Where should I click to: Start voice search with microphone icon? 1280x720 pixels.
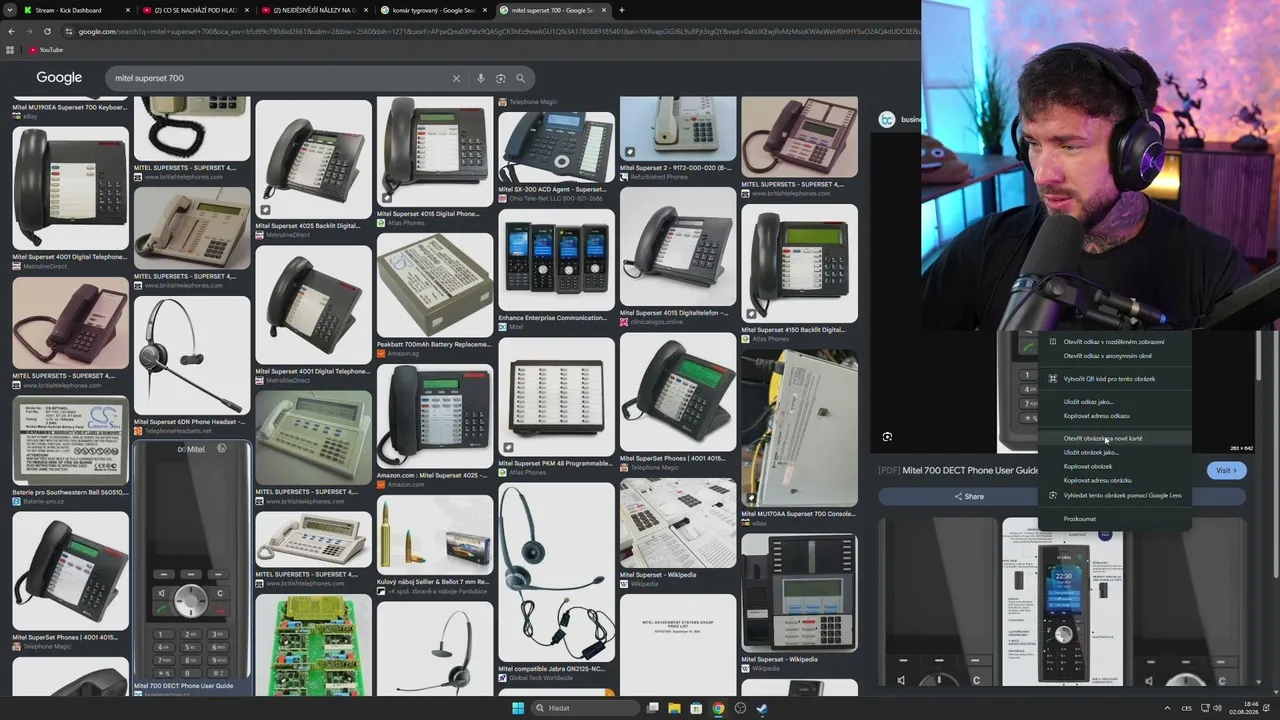pyautogui.click(x=481, y=78)
